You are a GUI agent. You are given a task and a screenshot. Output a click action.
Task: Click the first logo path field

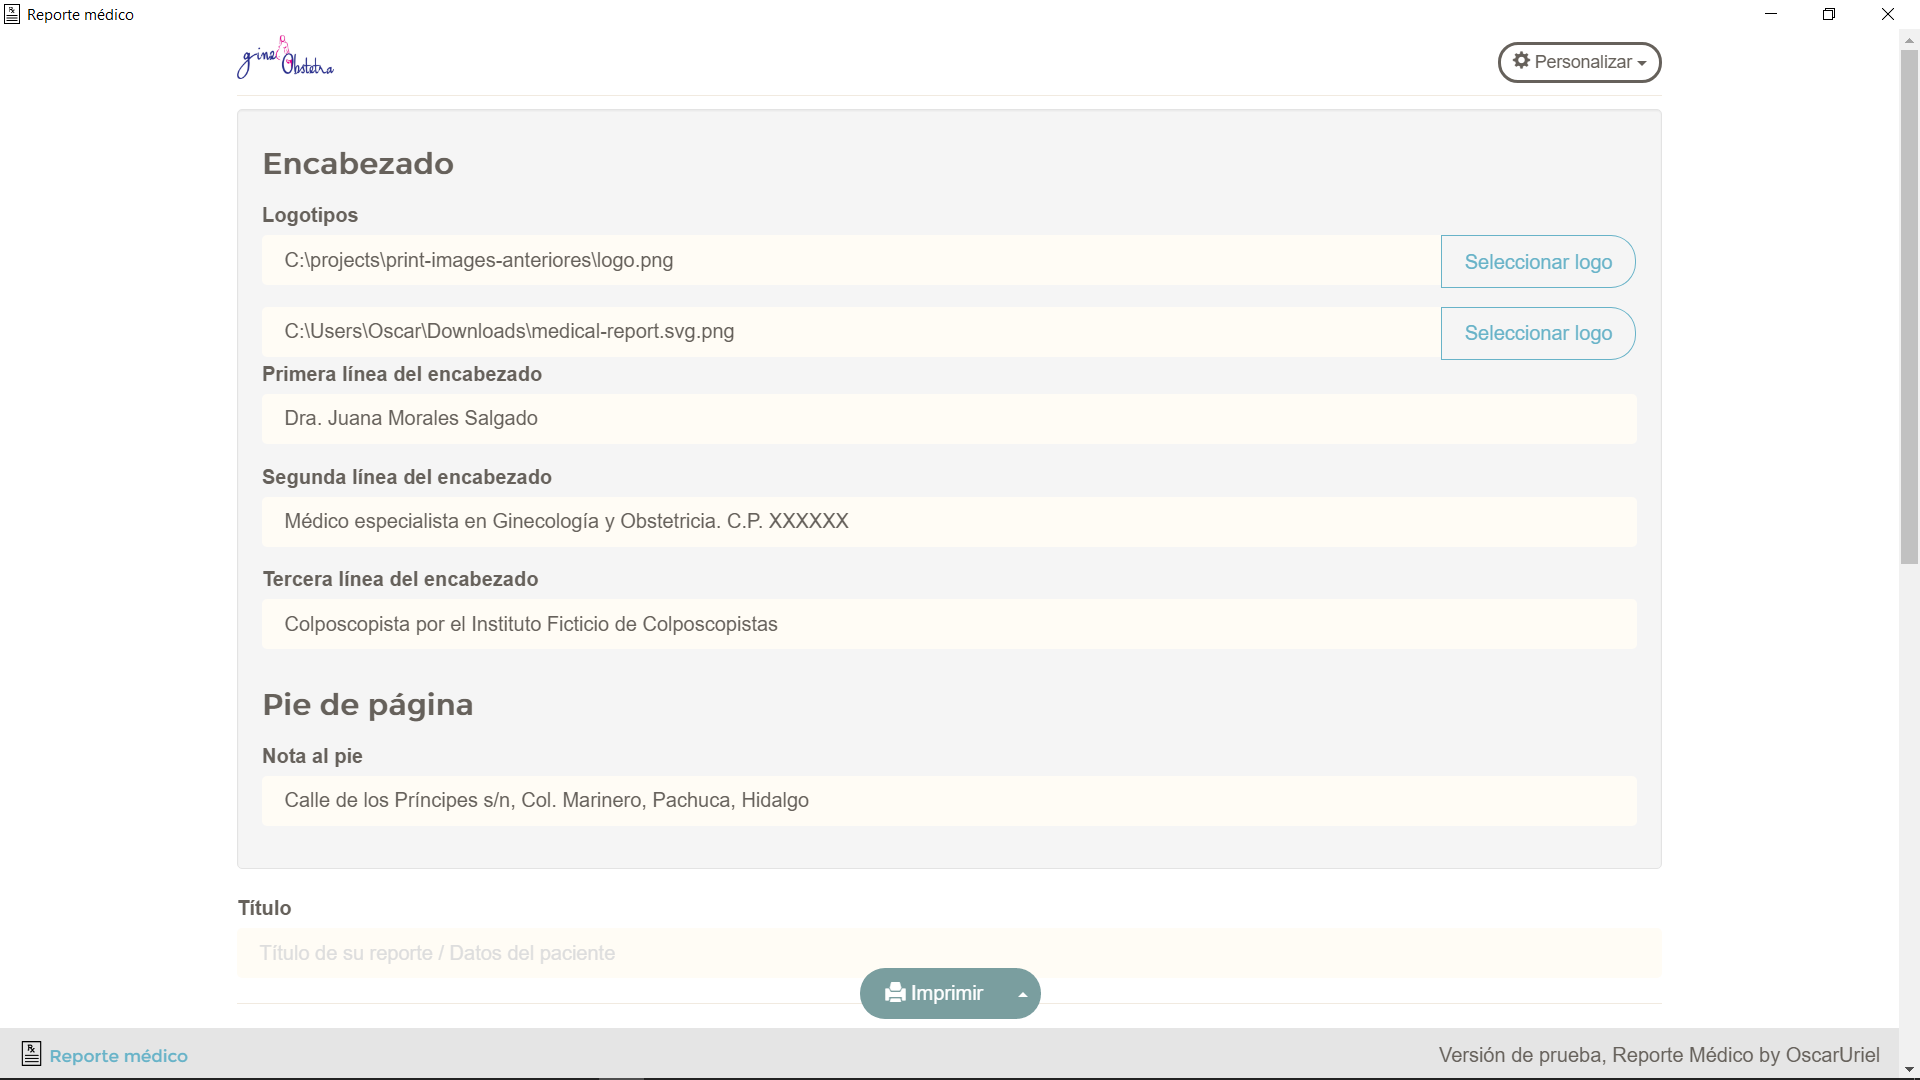(850, 261)
